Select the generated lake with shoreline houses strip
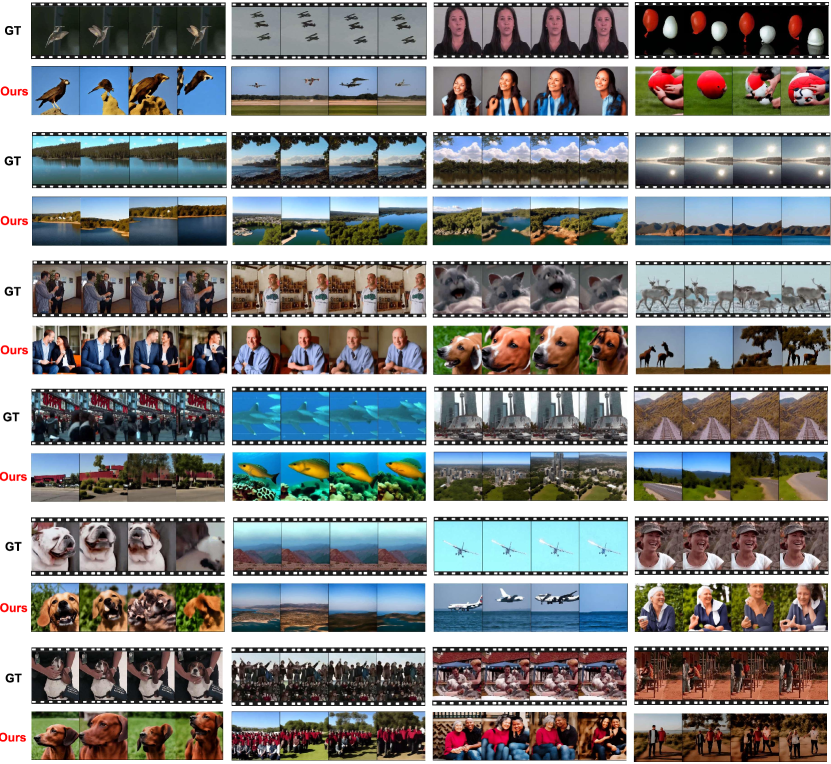 129,221
